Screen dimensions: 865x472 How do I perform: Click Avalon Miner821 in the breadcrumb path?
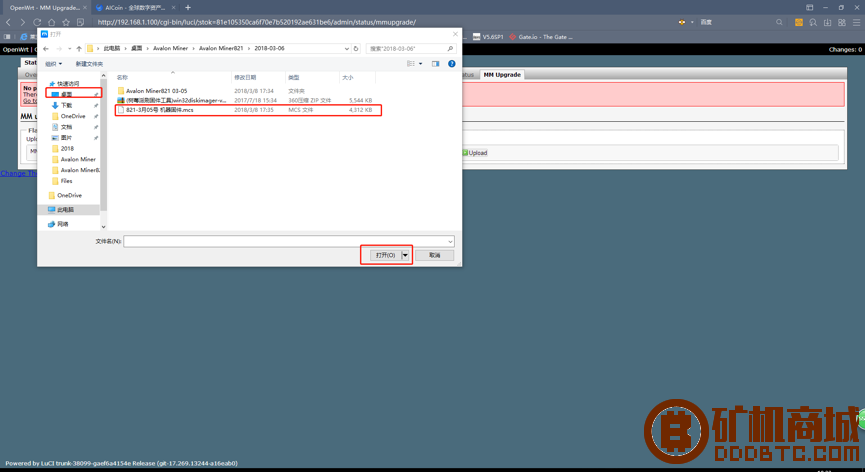(x=221, y=49)
